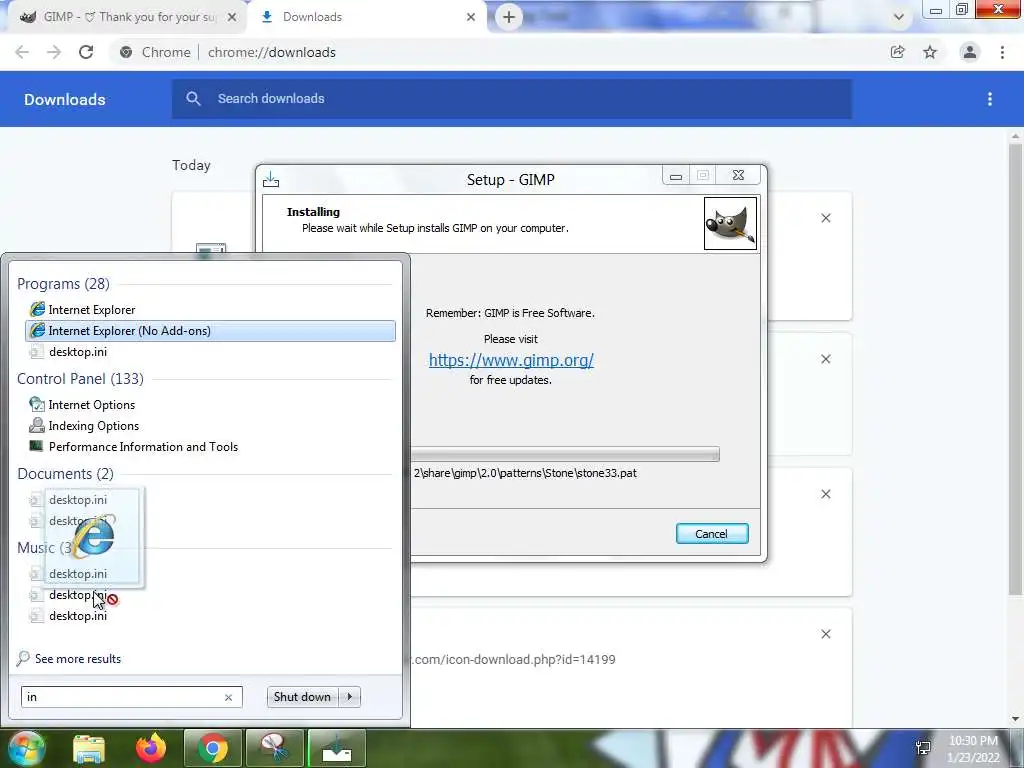Click the Shut down button
The width and height of the screenshot is (1024, 768).
coord(303,697)
